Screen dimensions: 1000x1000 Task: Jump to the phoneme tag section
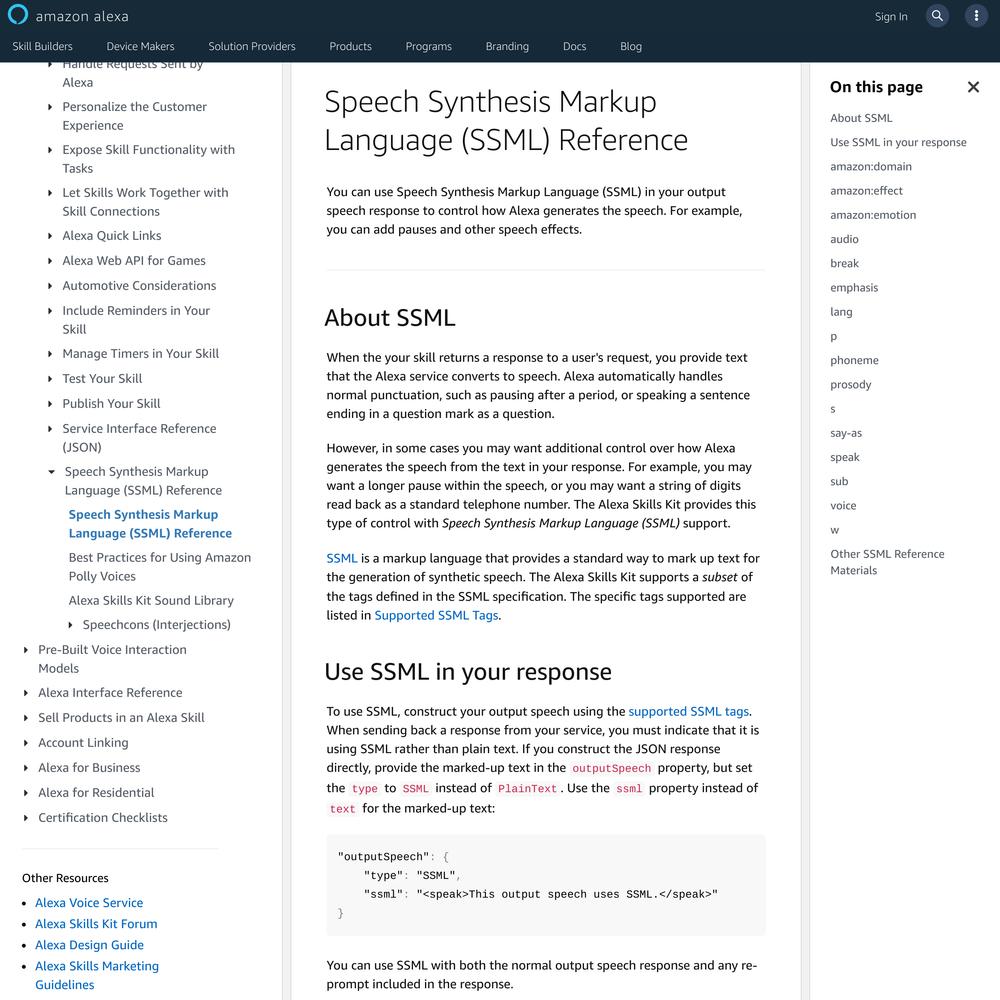point(854,360)
